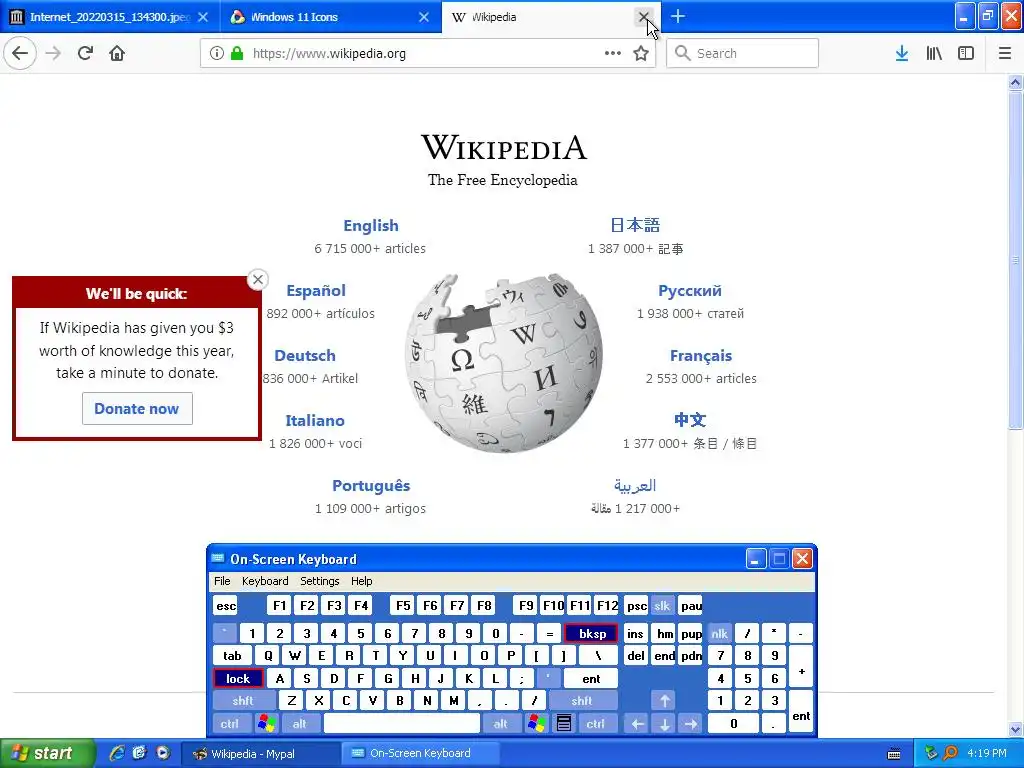
Task: Click the scrollbar down arrow
Action: coord(1015,729)
